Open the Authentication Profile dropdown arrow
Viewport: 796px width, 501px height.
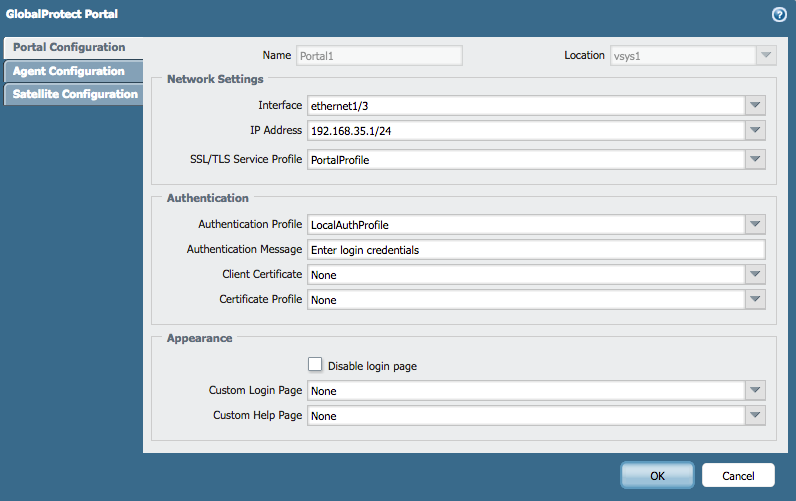pyautogui.click(x=755, y=225)
